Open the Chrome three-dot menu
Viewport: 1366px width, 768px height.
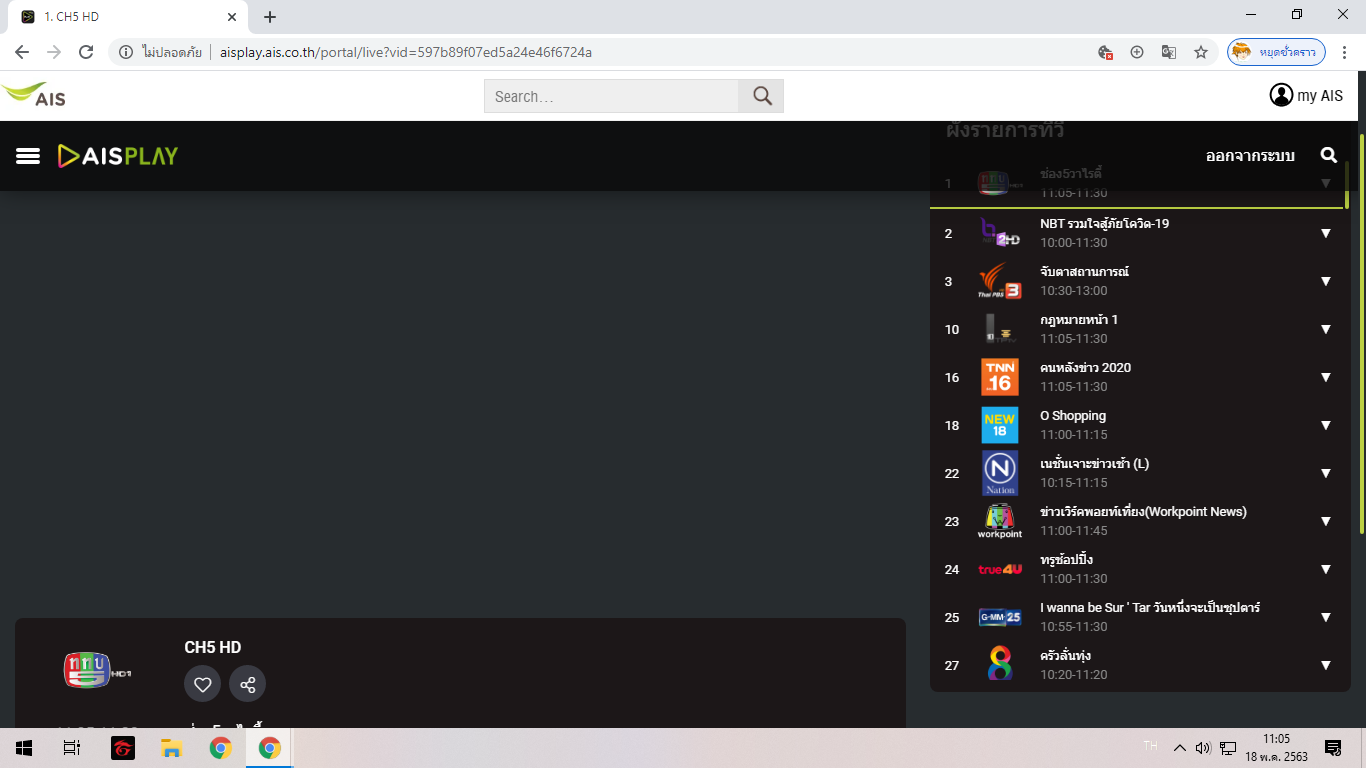[x=1345, y=52]
